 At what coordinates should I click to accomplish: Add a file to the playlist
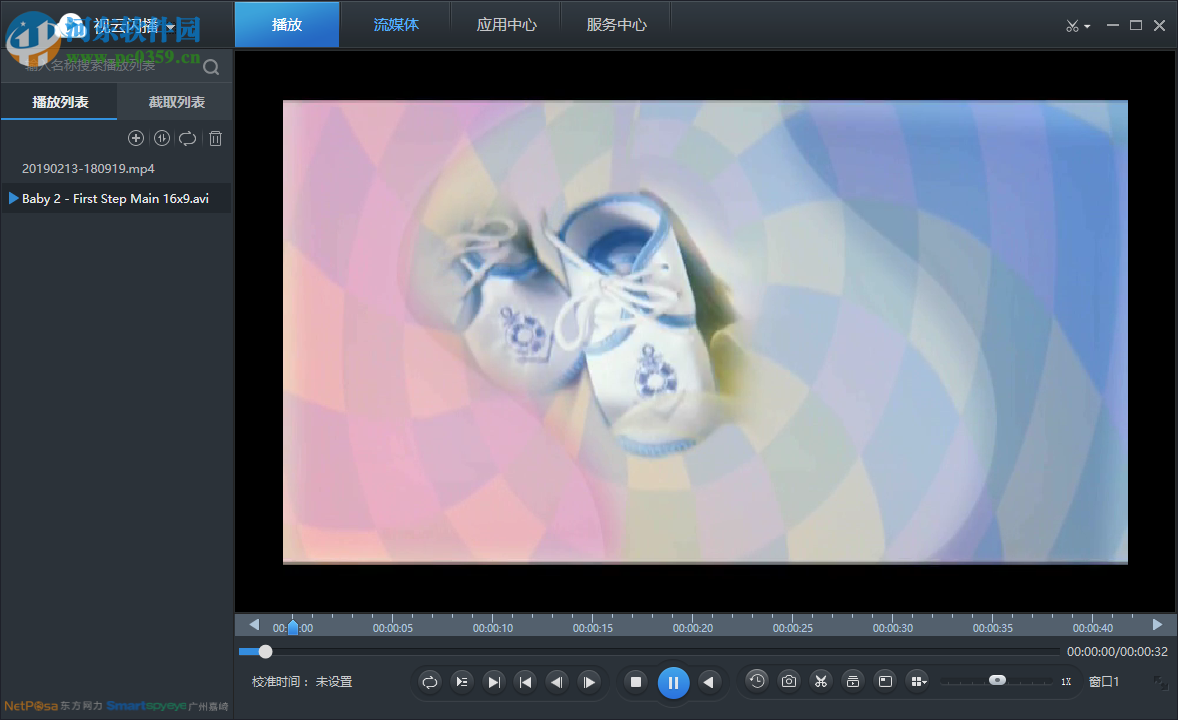click(136, 138)
